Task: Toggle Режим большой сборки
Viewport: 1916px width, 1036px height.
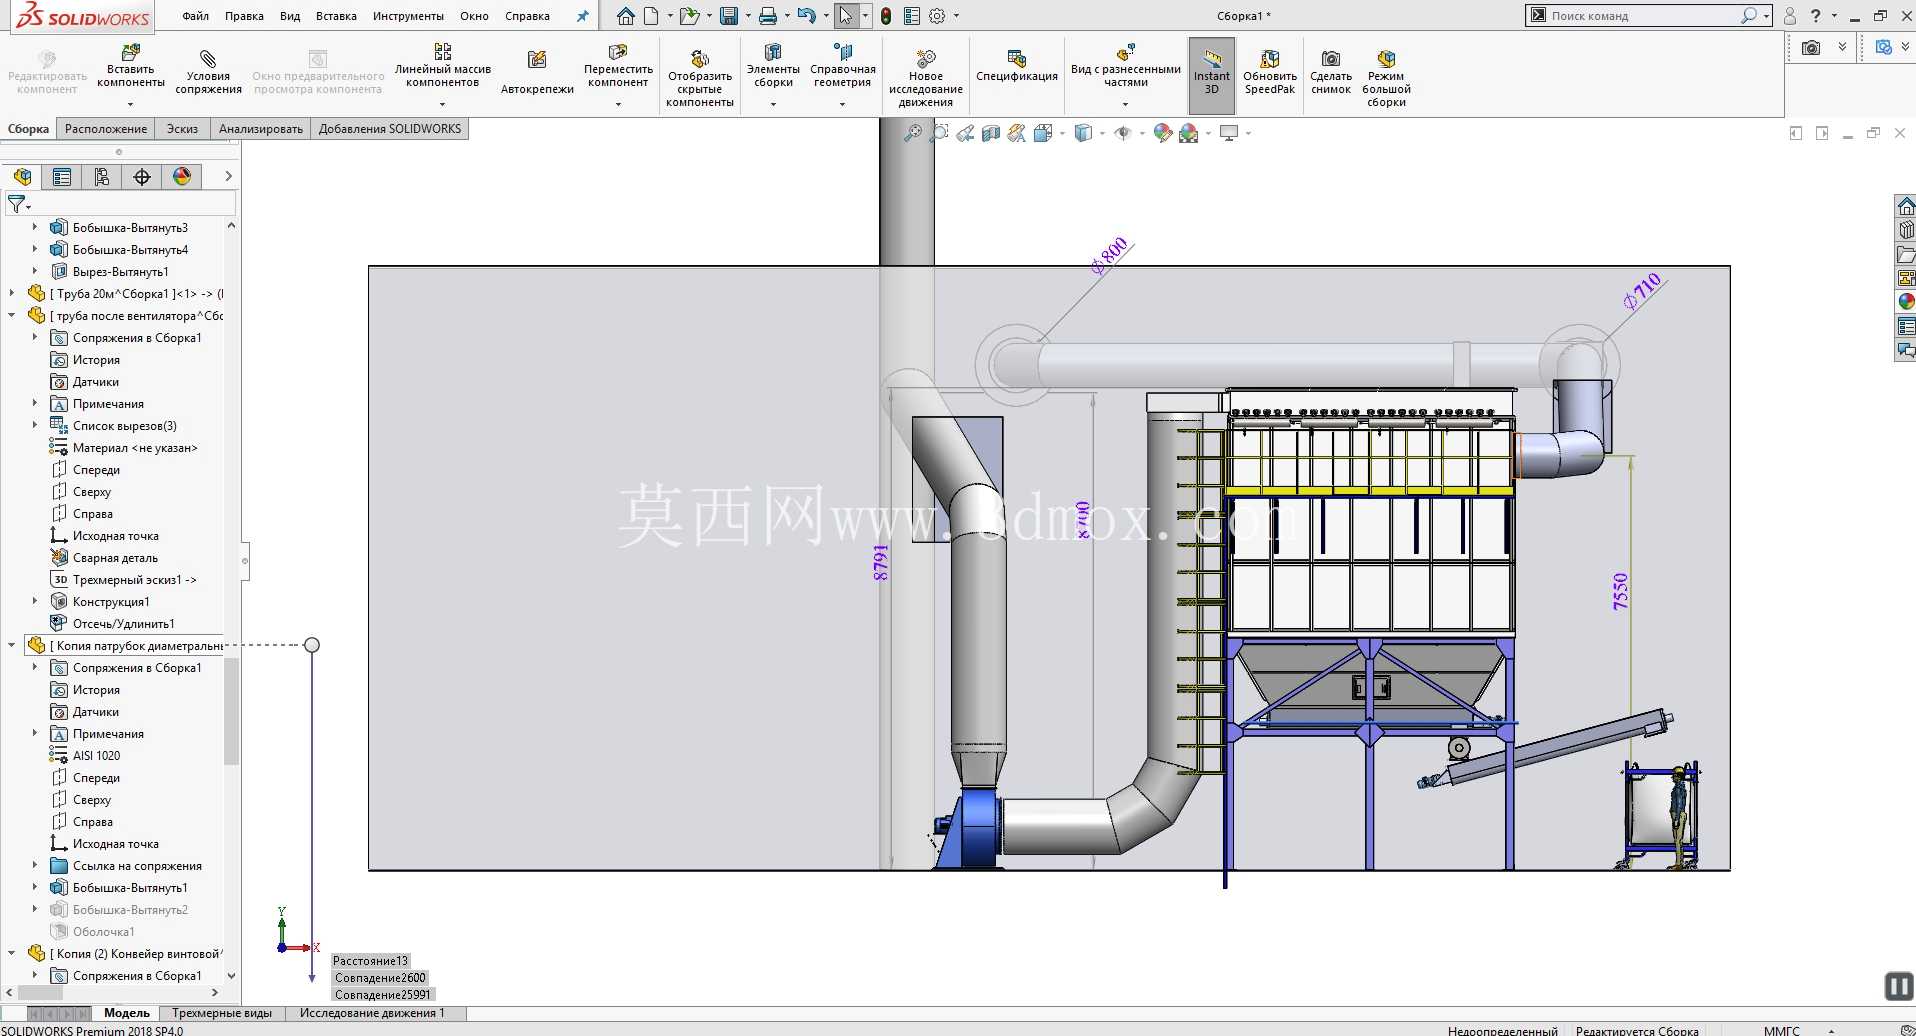Action: [x=1386, y=77]
